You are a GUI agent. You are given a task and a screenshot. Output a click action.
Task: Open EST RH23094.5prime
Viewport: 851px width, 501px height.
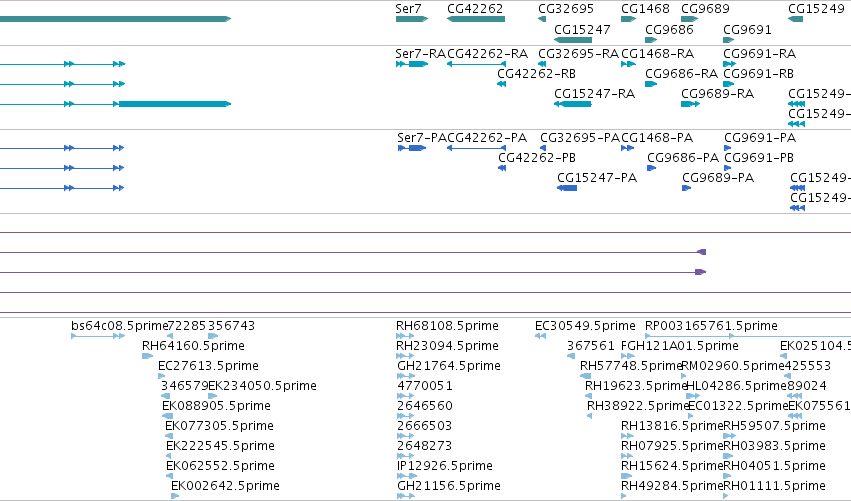tap(447, 346)
